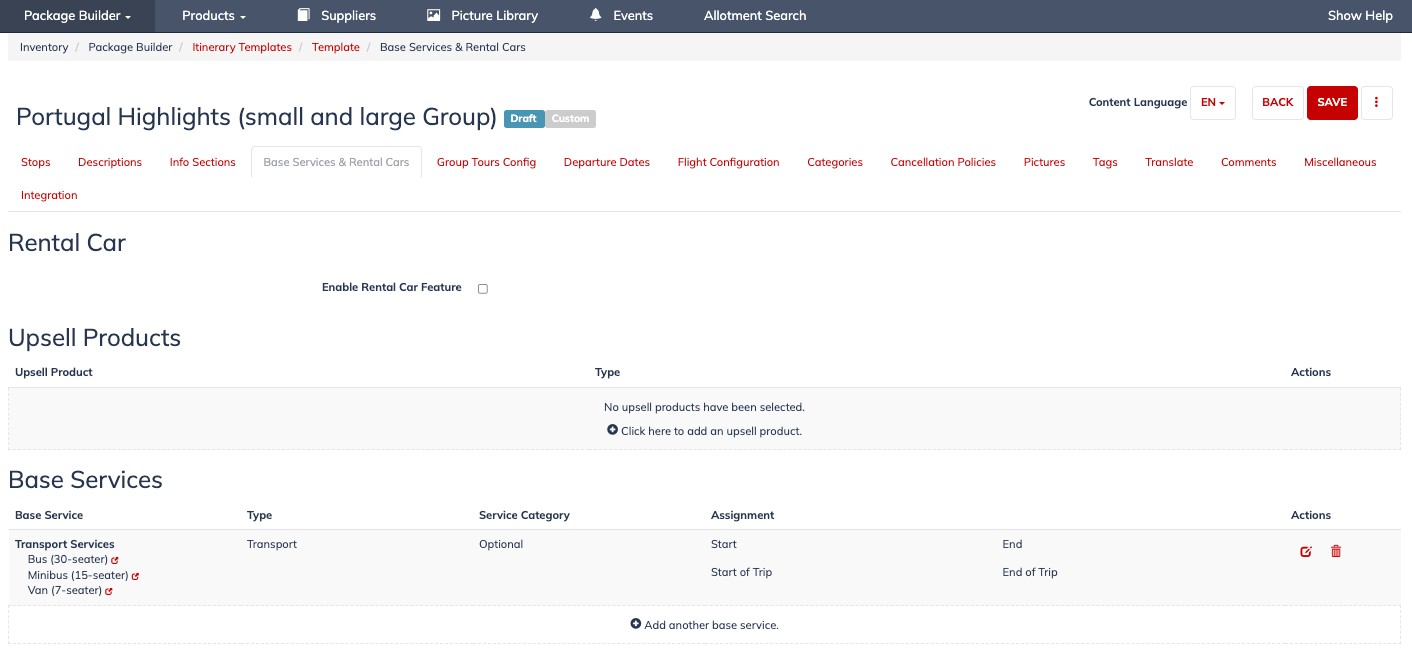Open the Cancellation Policies tab
The width and height of the screenshot is (1412, 660).
[x=943, y=162]
